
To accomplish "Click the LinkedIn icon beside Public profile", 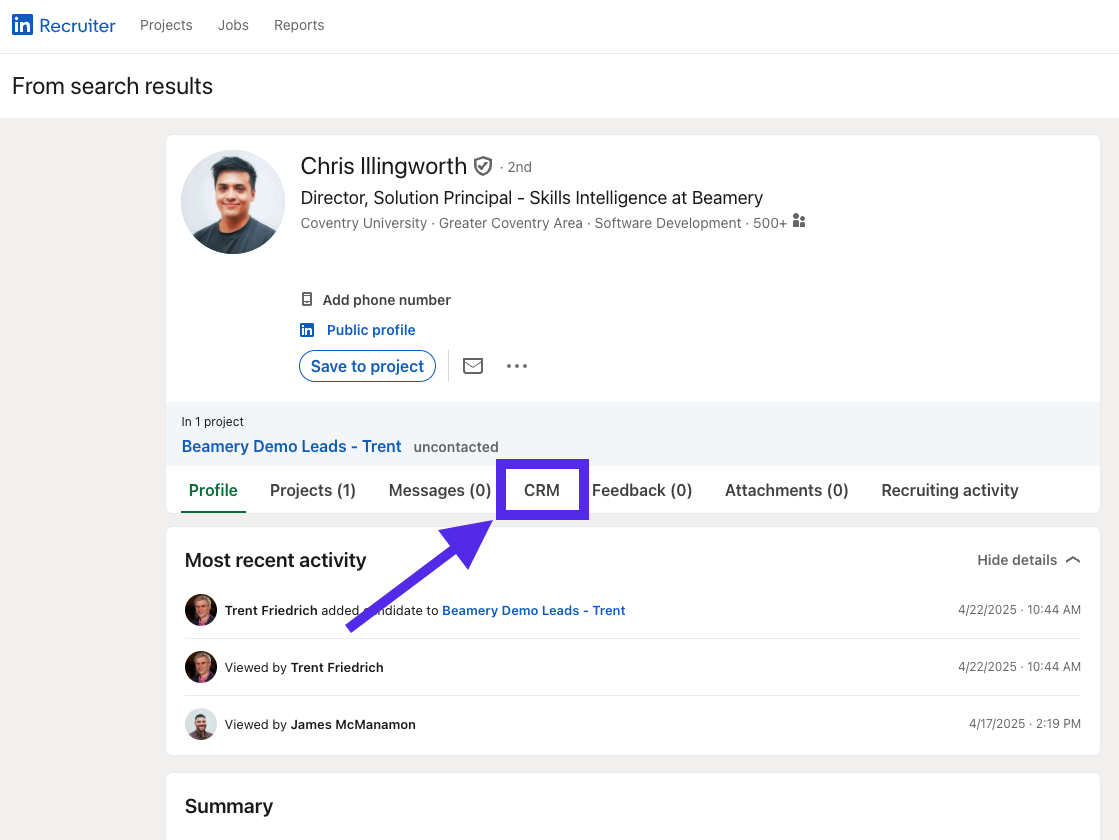I will (x=307, y=330).
